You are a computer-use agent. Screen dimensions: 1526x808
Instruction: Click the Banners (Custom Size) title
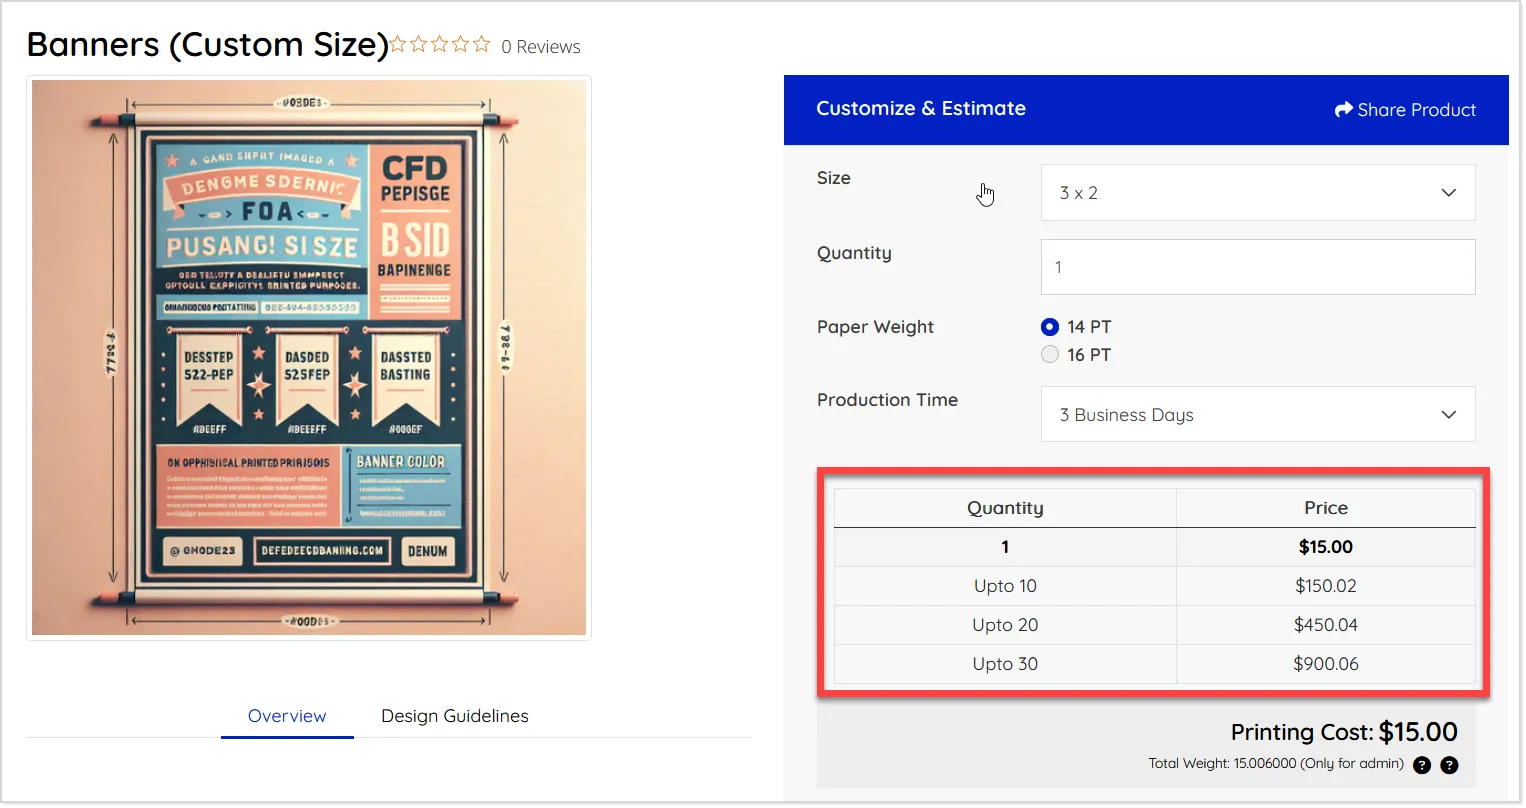point(208,45)
